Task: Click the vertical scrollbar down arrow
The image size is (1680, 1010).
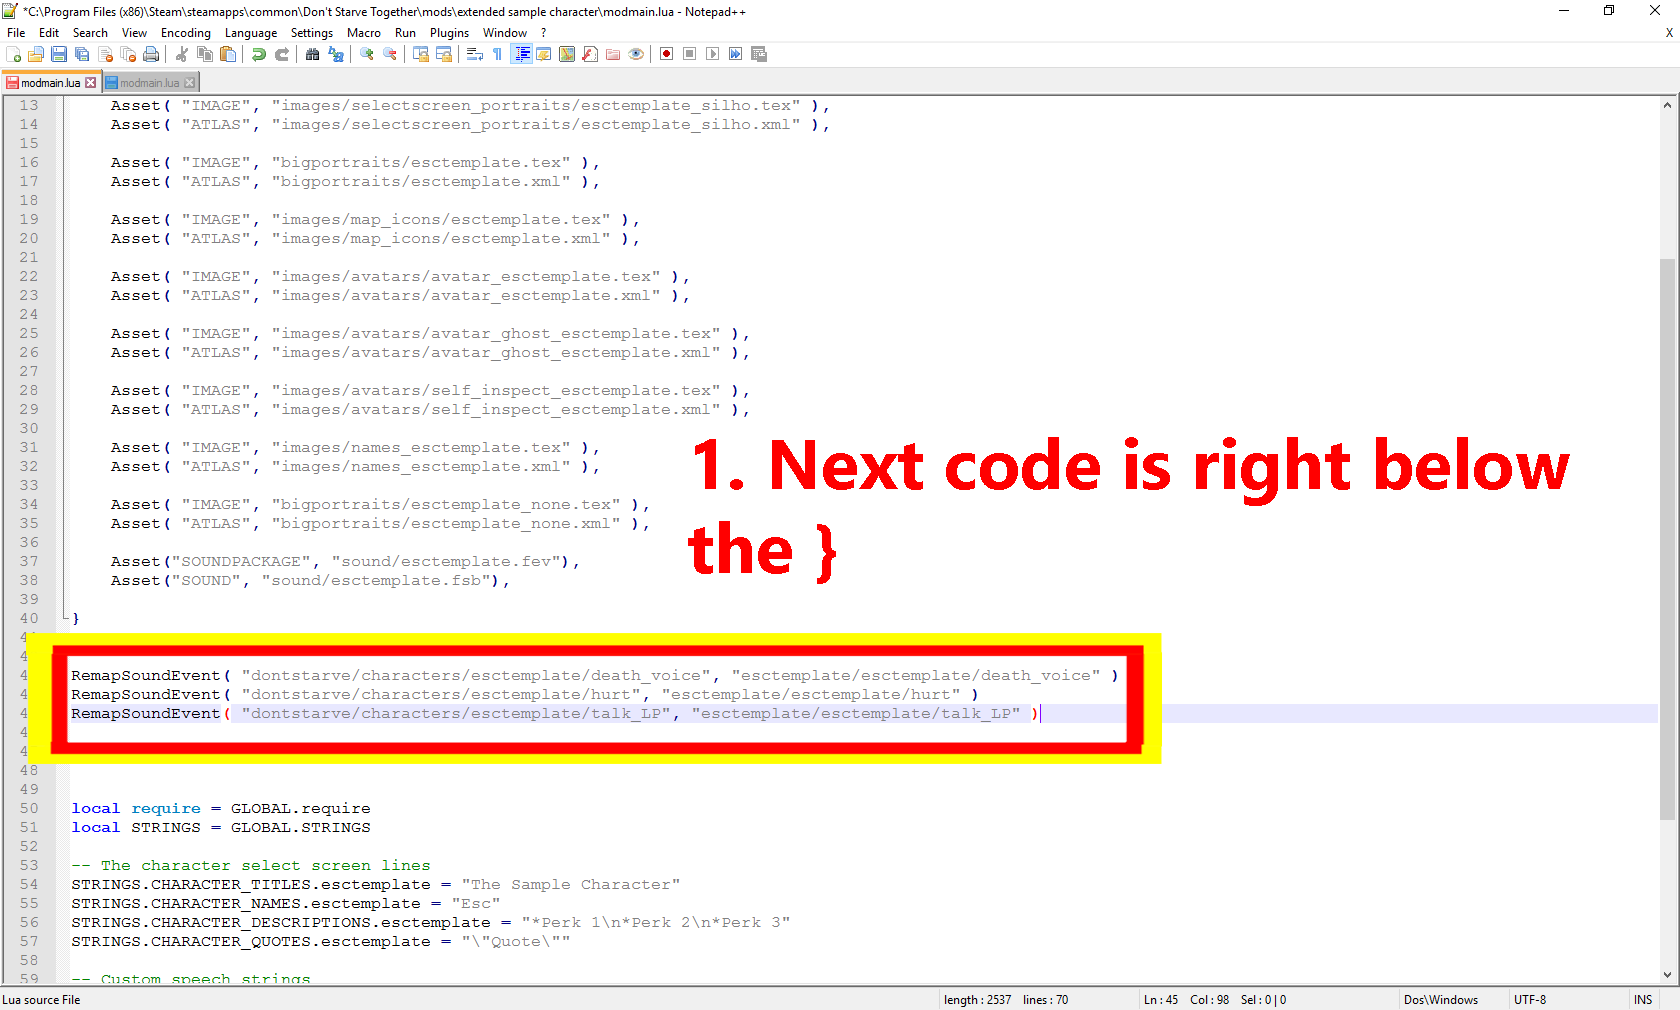Action: point(1667,975)
